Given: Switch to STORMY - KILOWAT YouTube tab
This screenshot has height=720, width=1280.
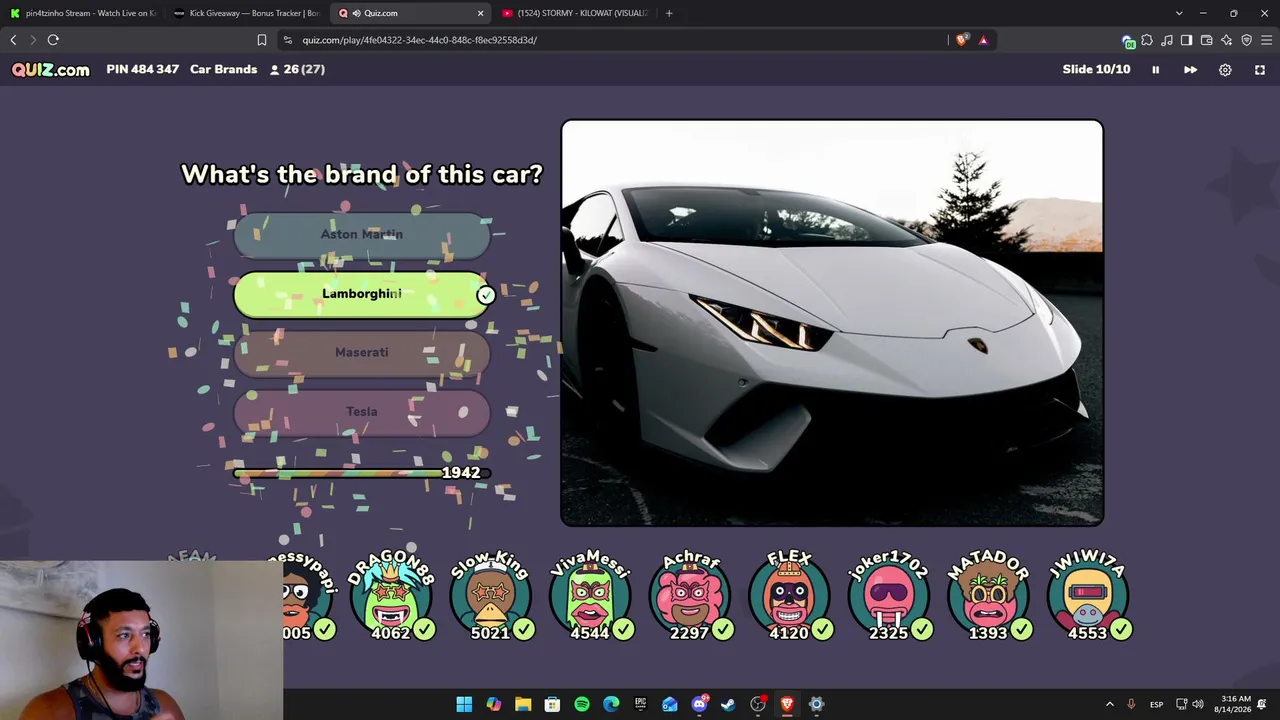Looking at the screenshot, I should pyautogui.click(x=574, y=13).
